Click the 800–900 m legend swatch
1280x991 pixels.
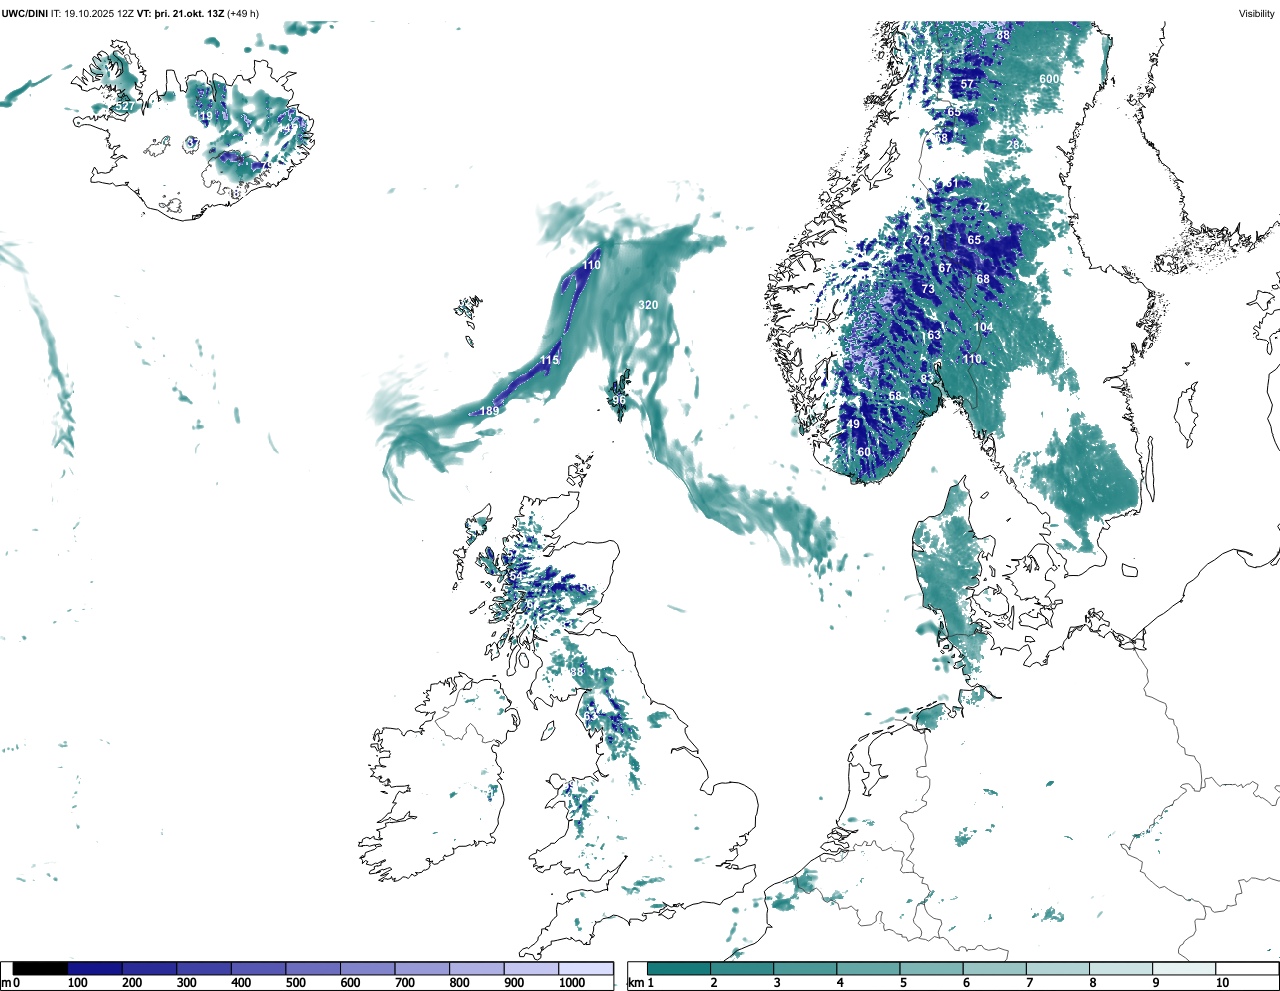coord(476,968)
